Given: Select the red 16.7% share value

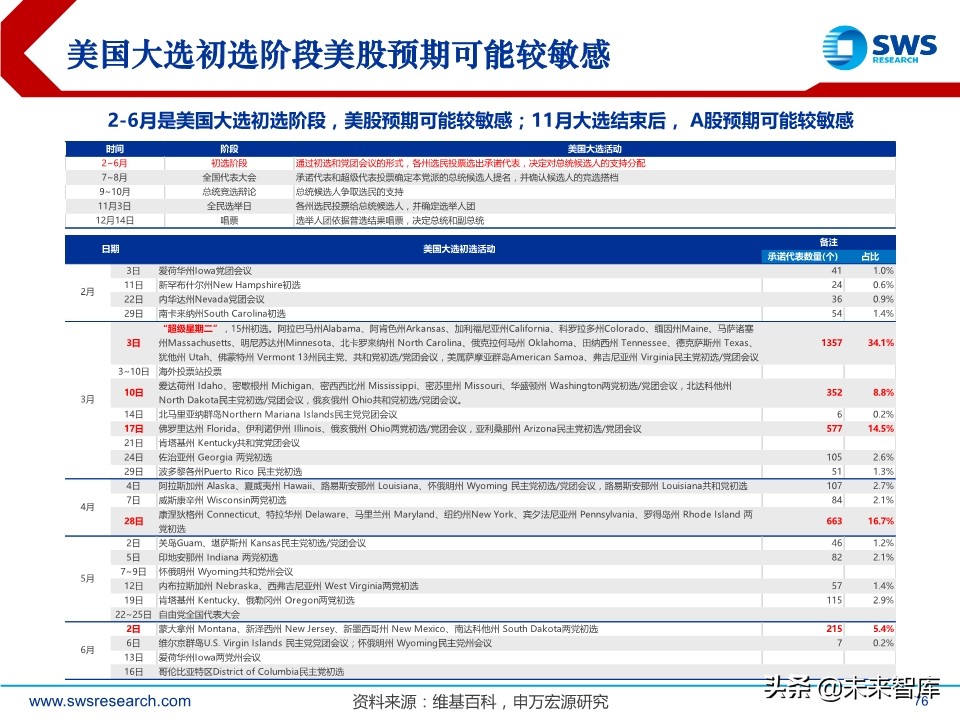Looking at the screenshot, I should (x=880, y=522).
